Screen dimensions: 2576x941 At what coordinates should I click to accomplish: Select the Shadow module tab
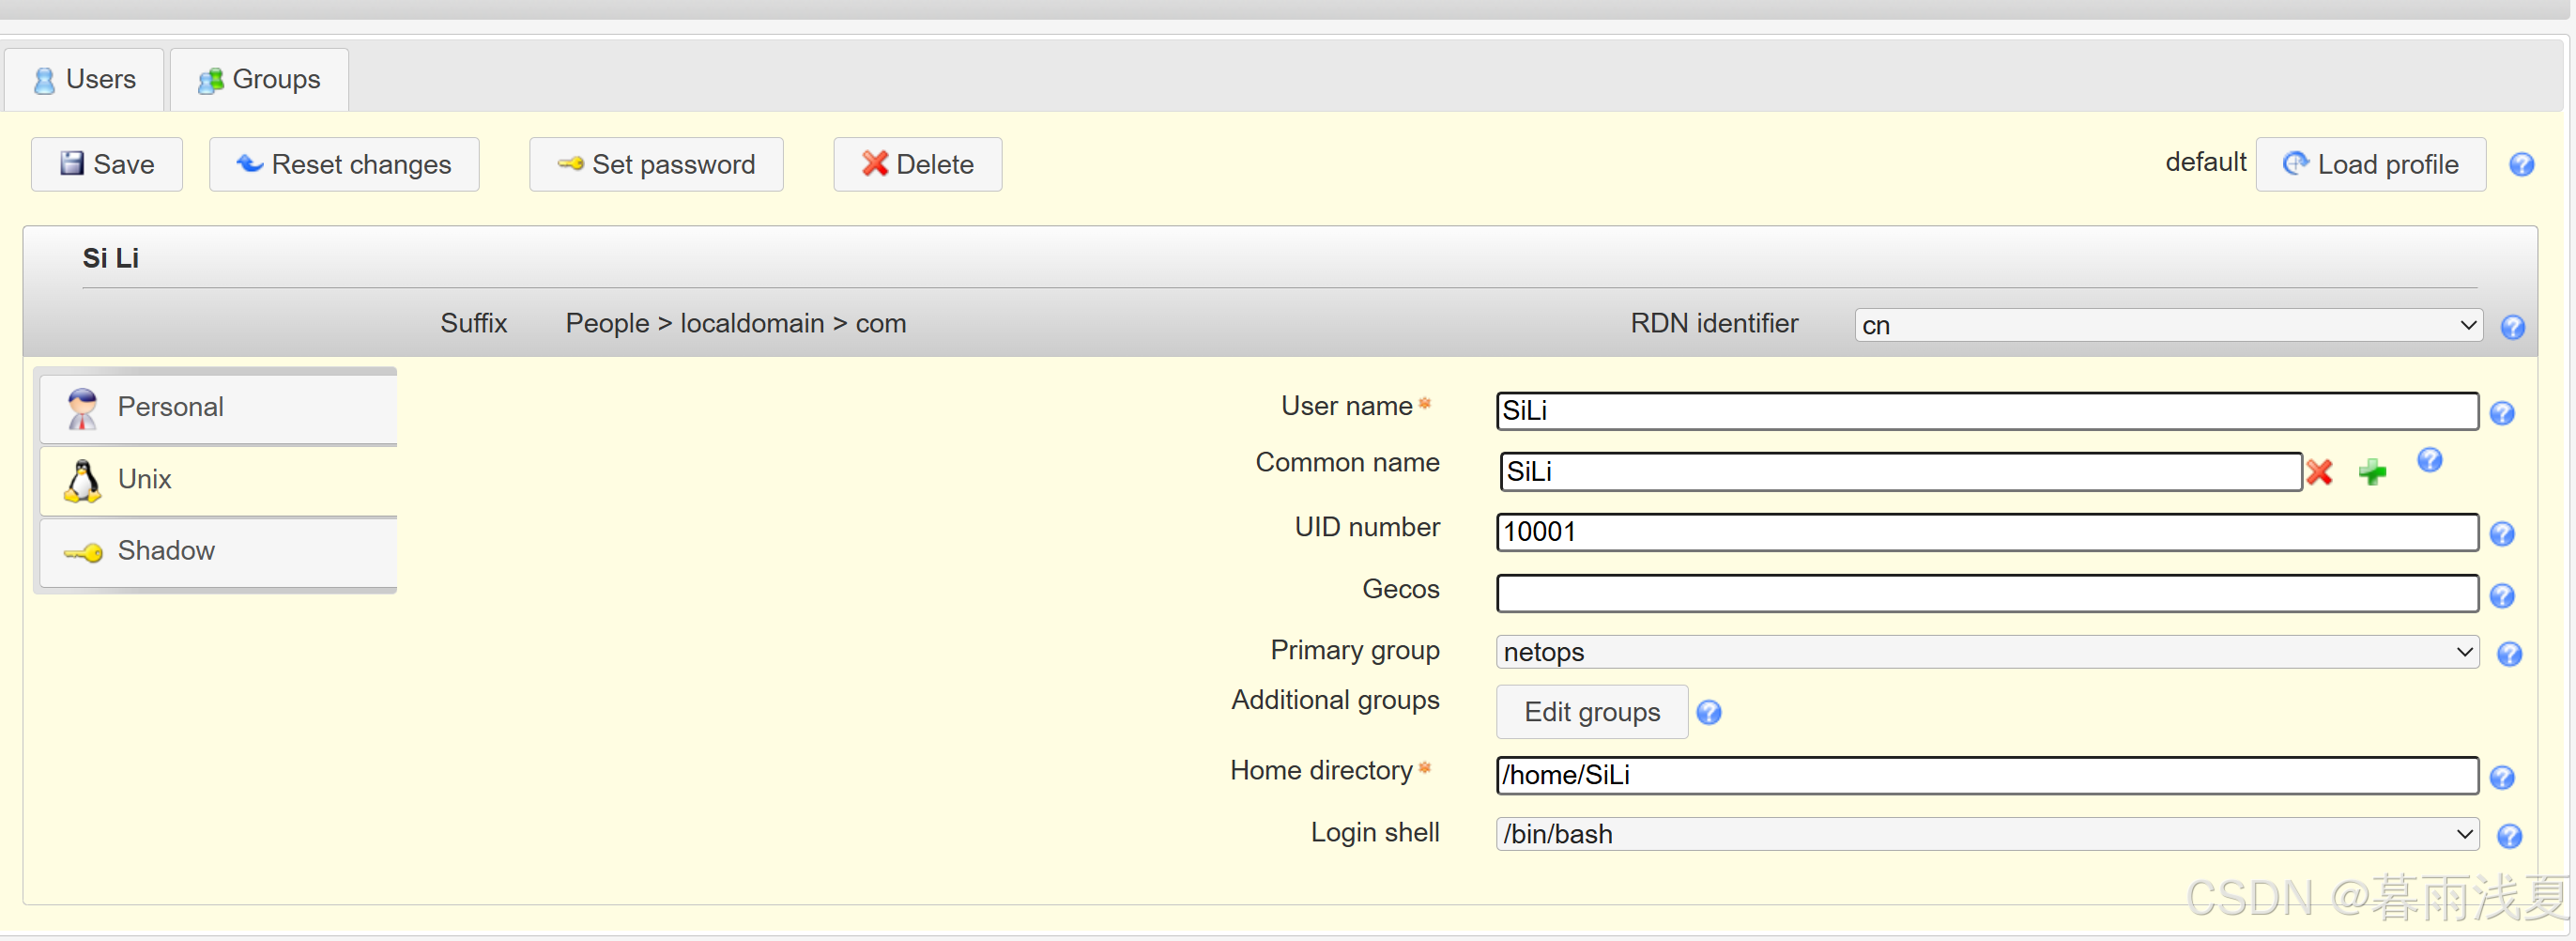[x=218, y=551]
